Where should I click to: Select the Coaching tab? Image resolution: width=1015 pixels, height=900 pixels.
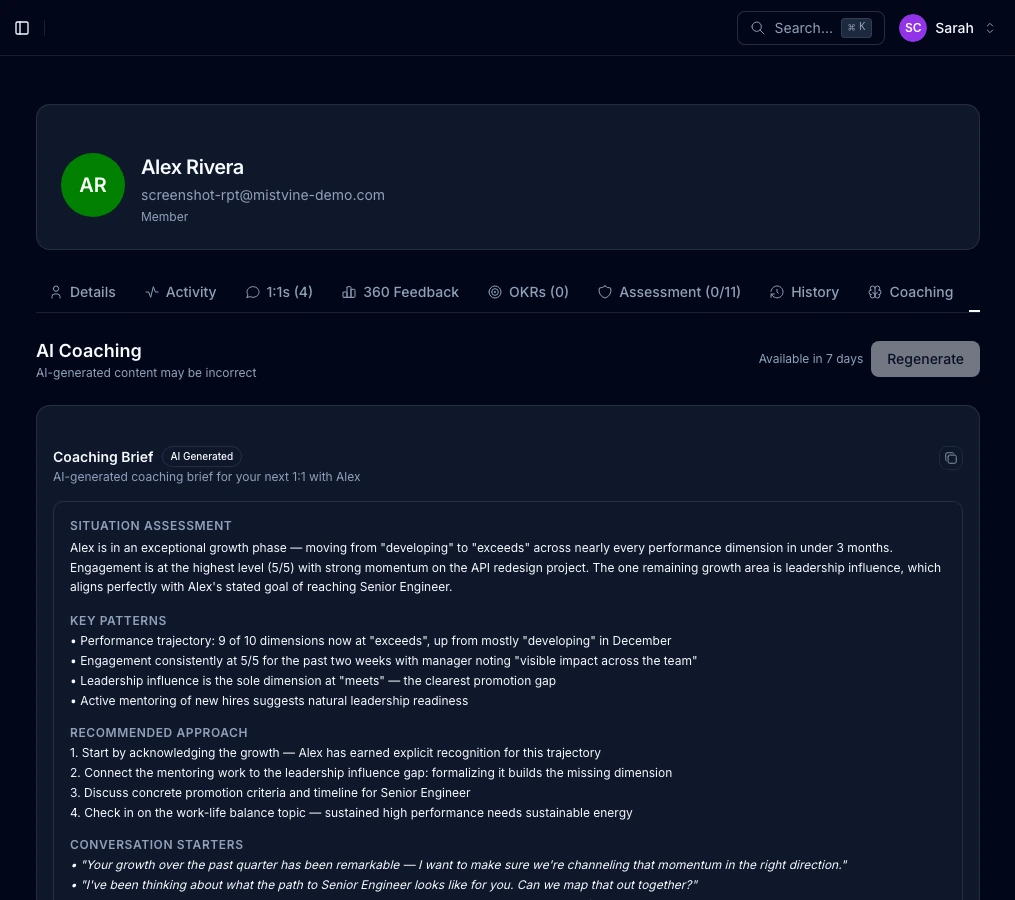coord(910,292)
